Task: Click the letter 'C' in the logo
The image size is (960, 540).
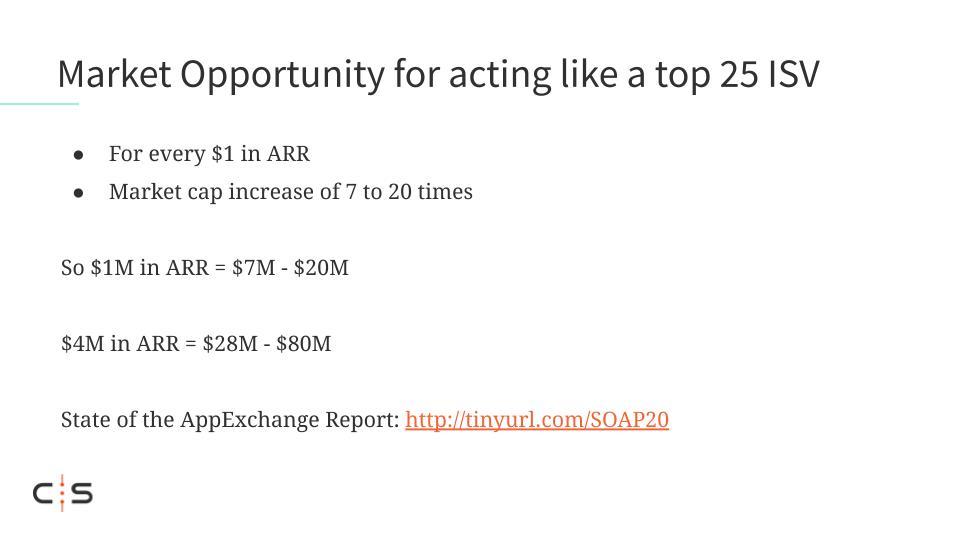Action: pos(43,493)
